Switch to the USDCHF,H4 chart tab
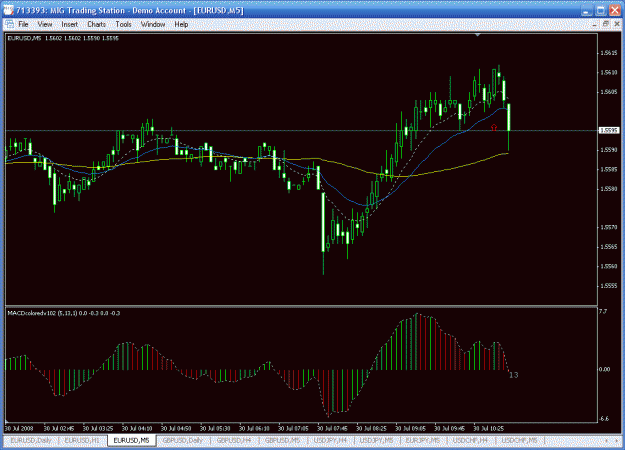The height and width of the screenshot is (450, 625). [x=470, y=440]
